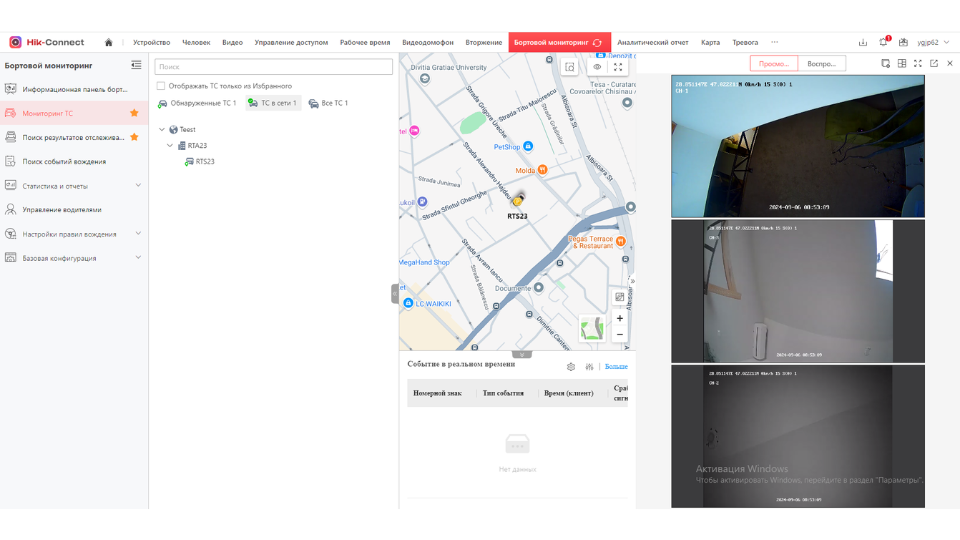Select the Все ТС 1 filter tab

(328, 103)
